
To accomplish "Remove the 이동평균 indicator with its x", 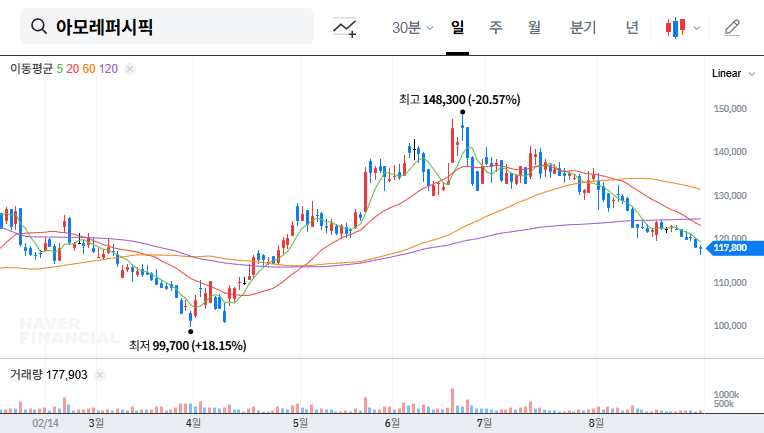I will [130, 69].
